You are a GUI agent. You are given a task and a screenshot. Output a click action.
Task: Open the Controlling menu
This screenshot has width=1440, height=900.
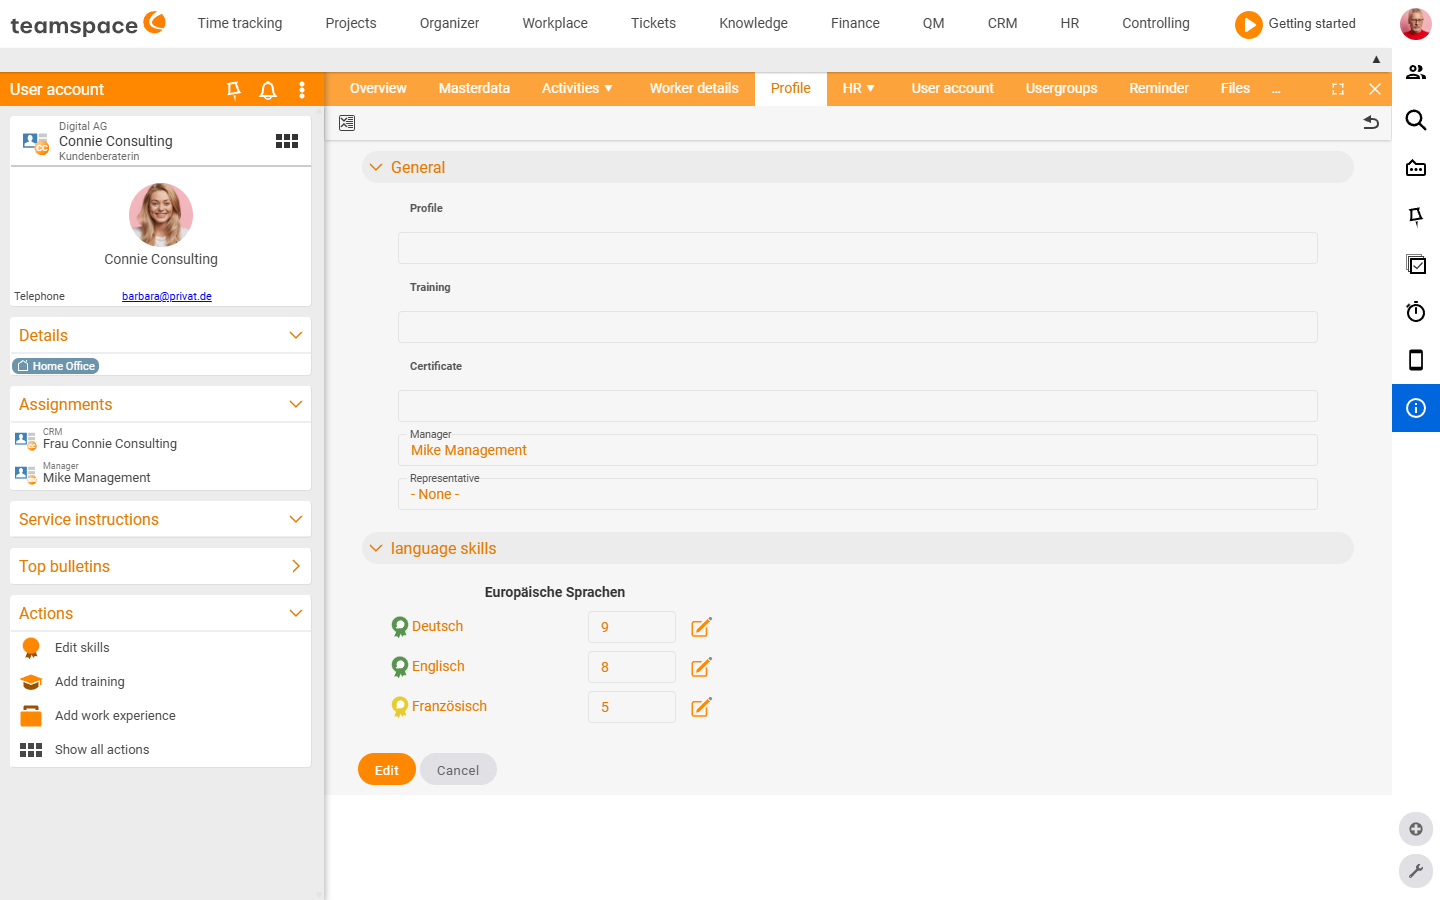[1156, 23]
